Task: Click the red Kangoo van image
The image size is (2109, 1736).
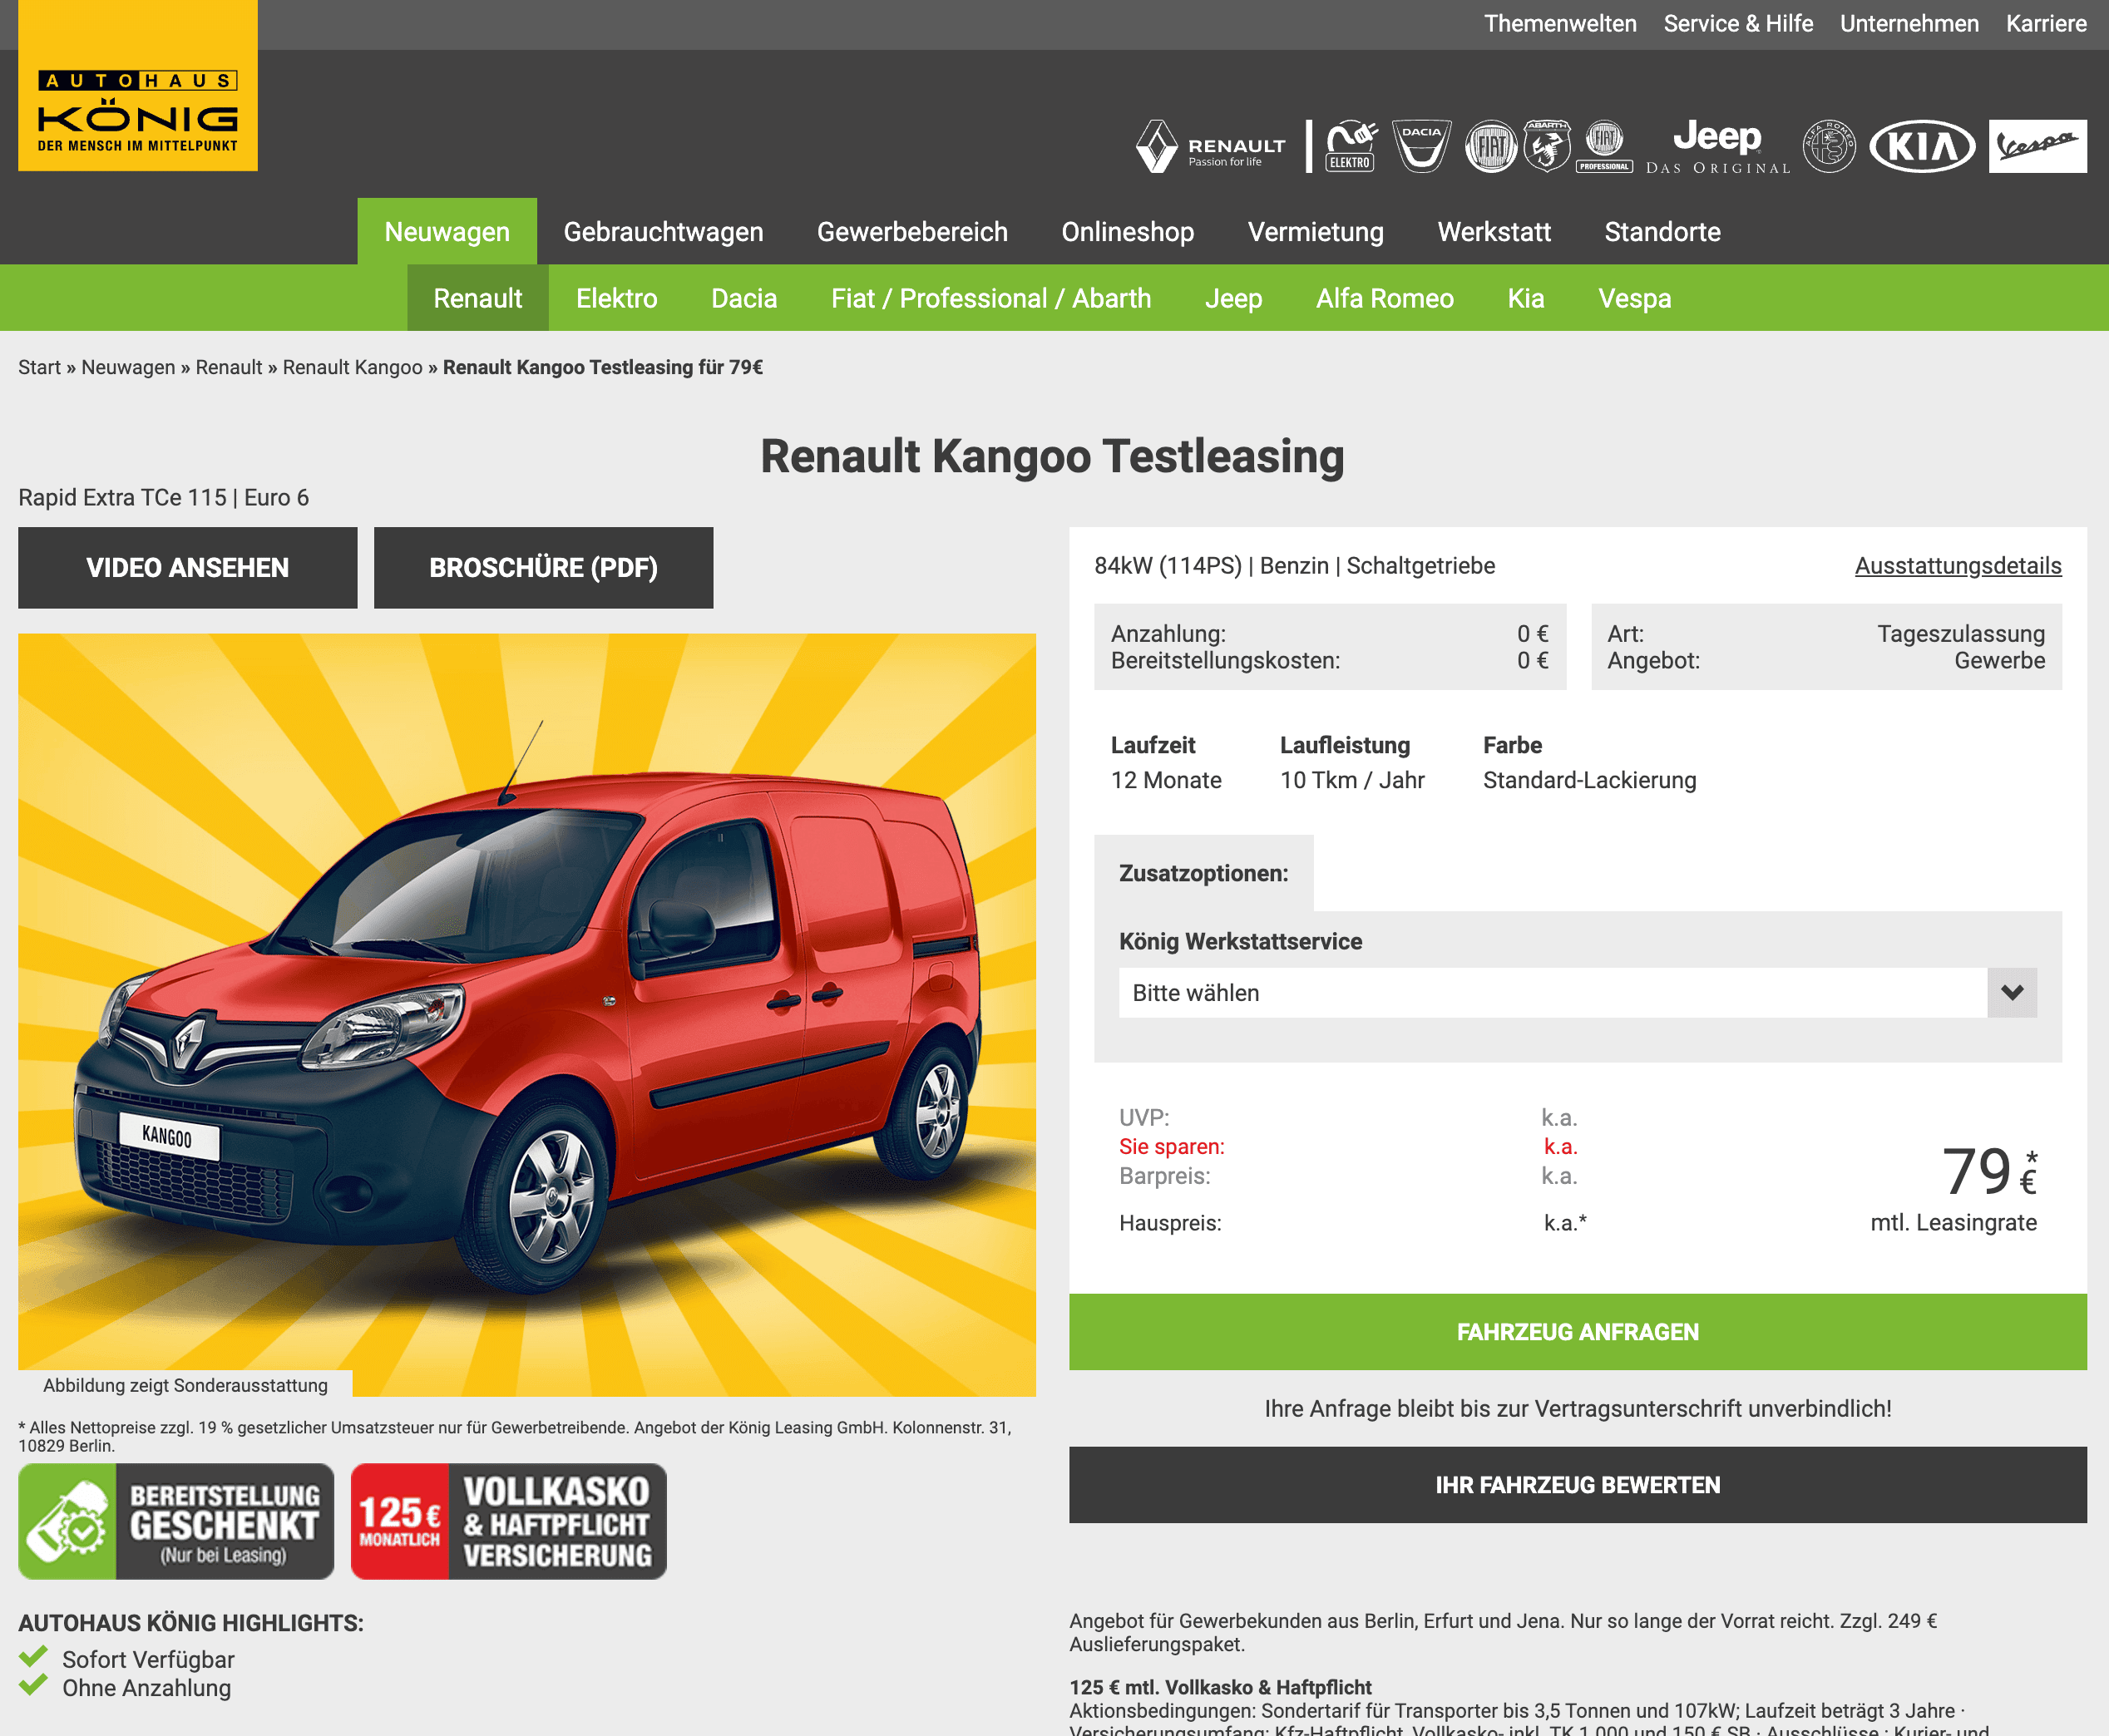Action: point(527,1014)
